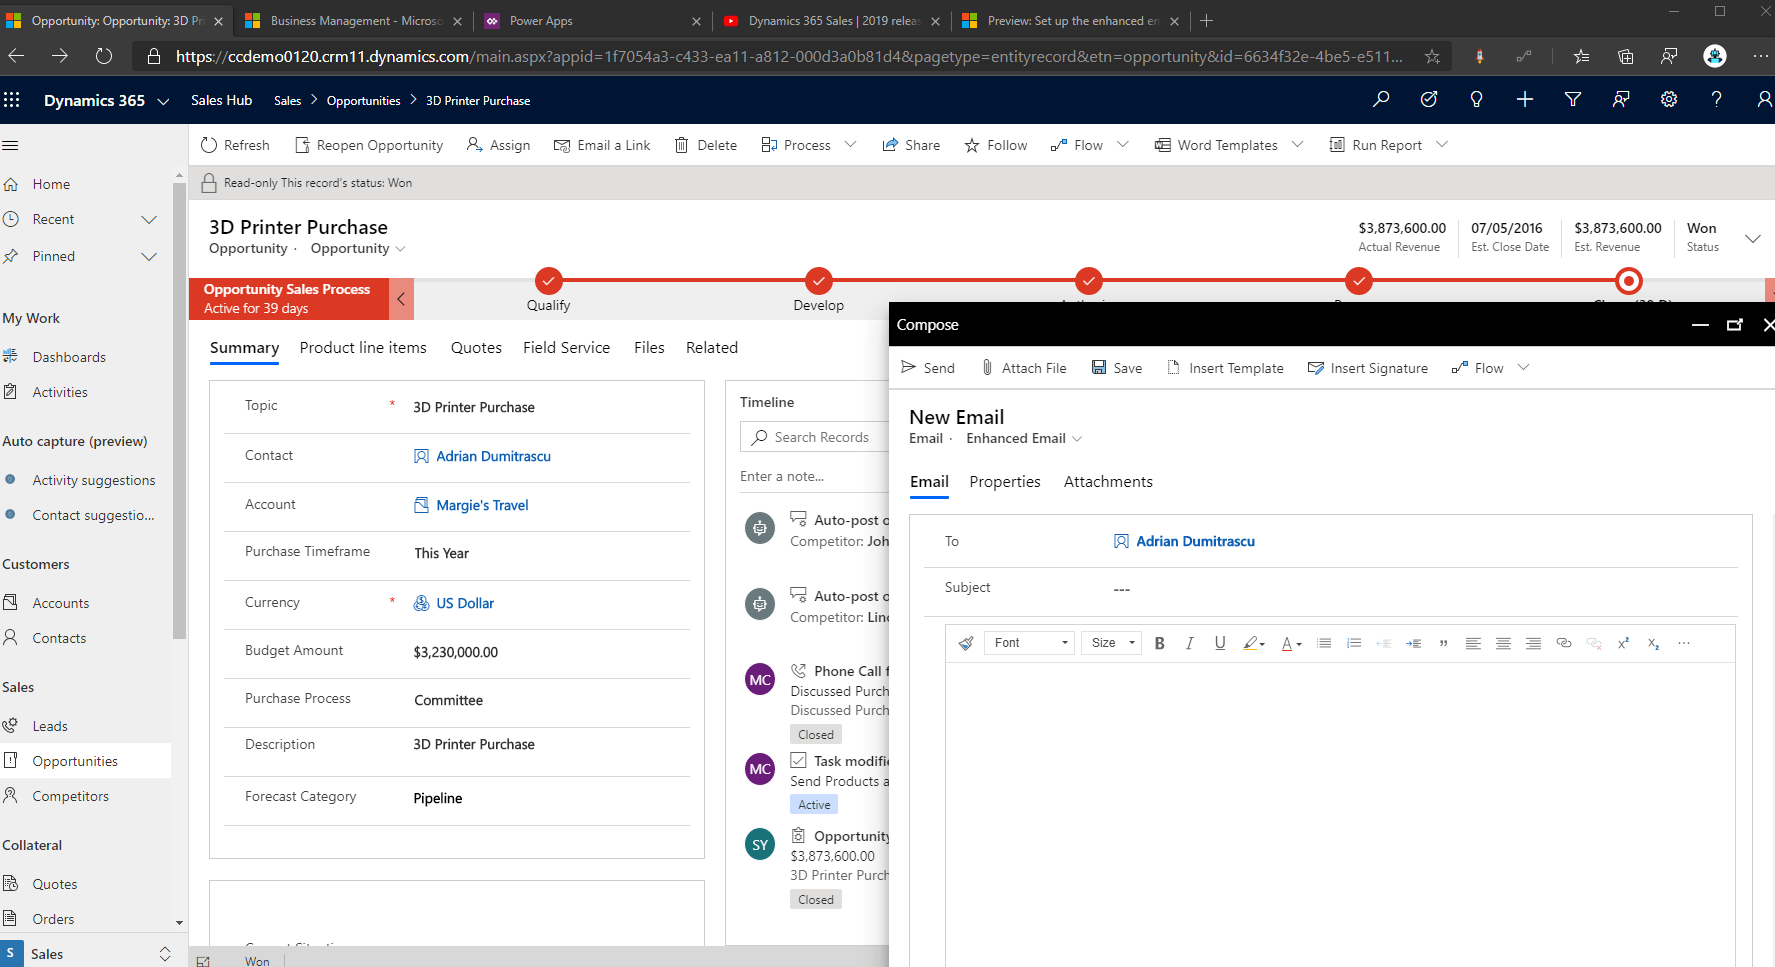
Task: Open the Attachments tab in New Email
Action: point(1108,482)
